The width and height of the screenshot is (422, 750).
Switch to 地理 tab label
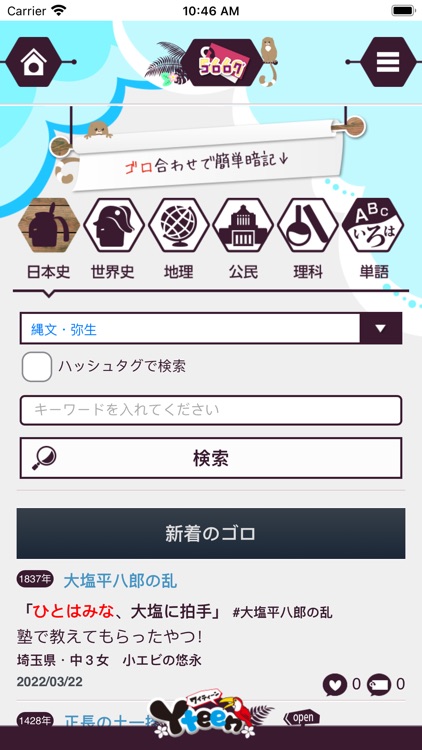pos(178,272)
